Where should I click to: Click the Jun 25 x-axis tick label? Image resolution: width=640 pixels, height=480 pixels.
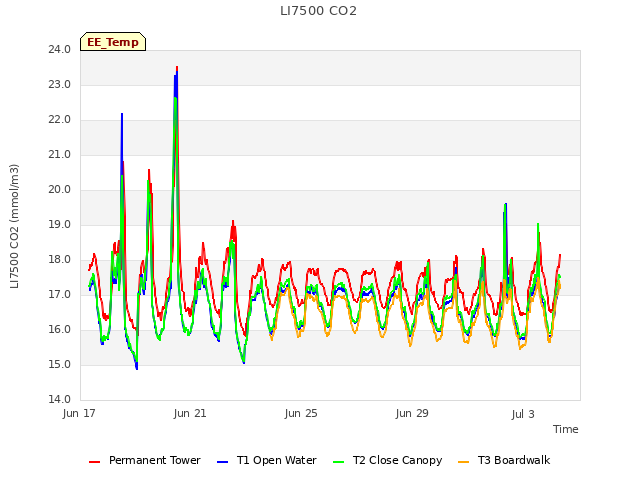coord(301,413)
